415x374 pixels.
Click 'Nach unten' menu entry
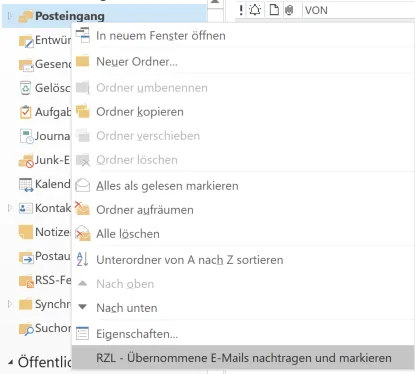243,308
